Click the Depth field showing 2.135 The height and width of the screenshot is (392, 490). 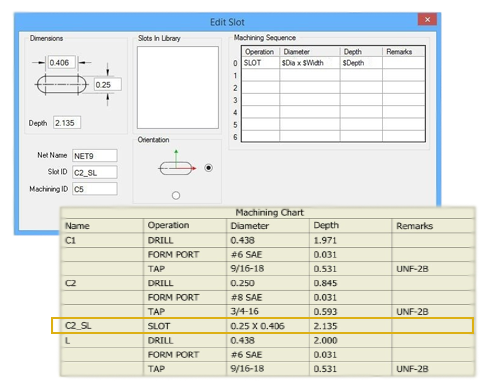pyautogui.click(x=67, y=123)
